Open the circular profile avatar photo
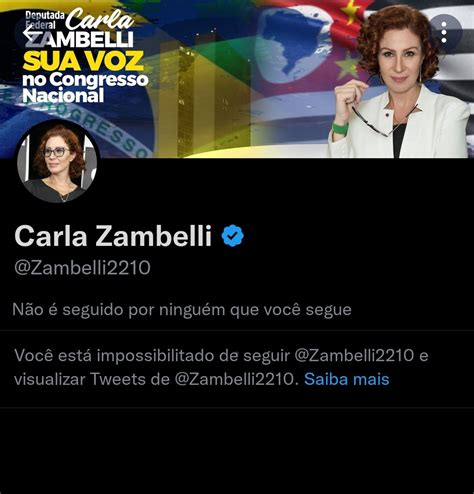Viewport: 474px width, 494px height. pyautogui.click(x=57, y=161)
